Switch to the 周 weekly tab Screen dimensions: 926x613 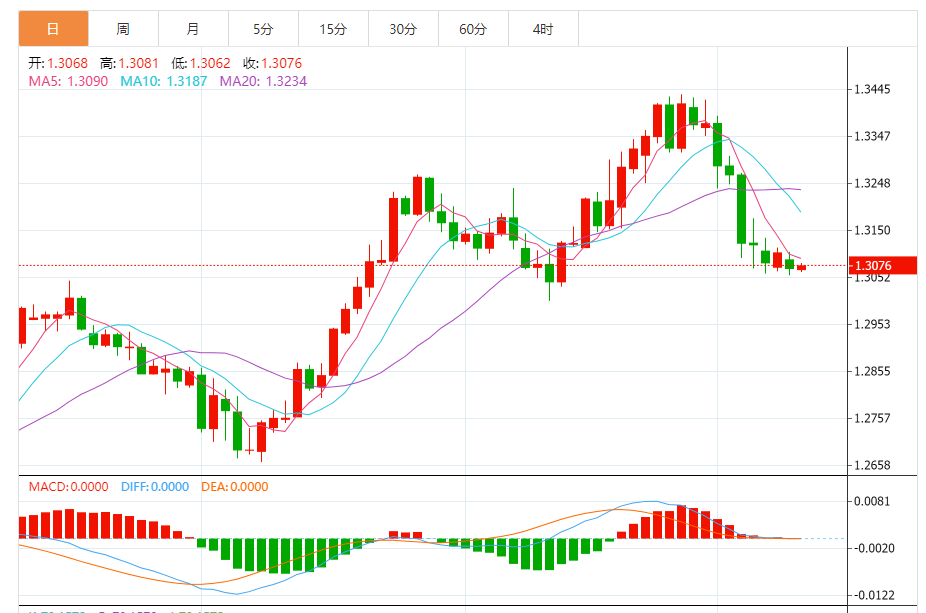click(123, 28)
